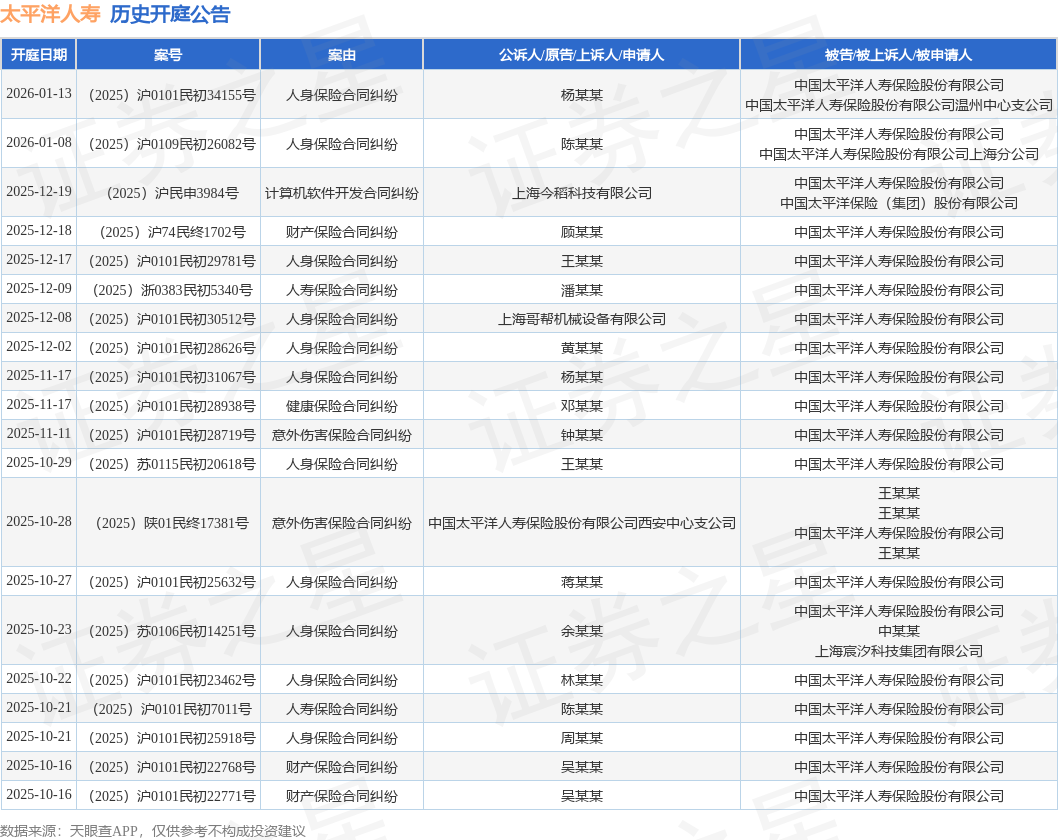This screenshot has height=840, width=1058.
Task: Click case number 沪0101民初7011号
Action: 196,709
